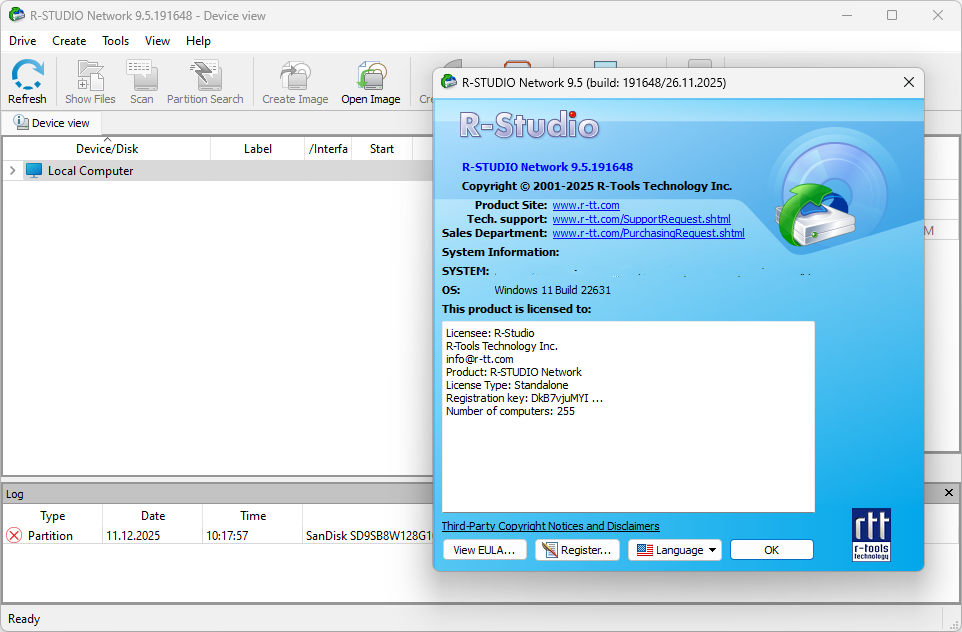Click the Registration key line in license box
The image size is (962, 632).
[524, 398]
